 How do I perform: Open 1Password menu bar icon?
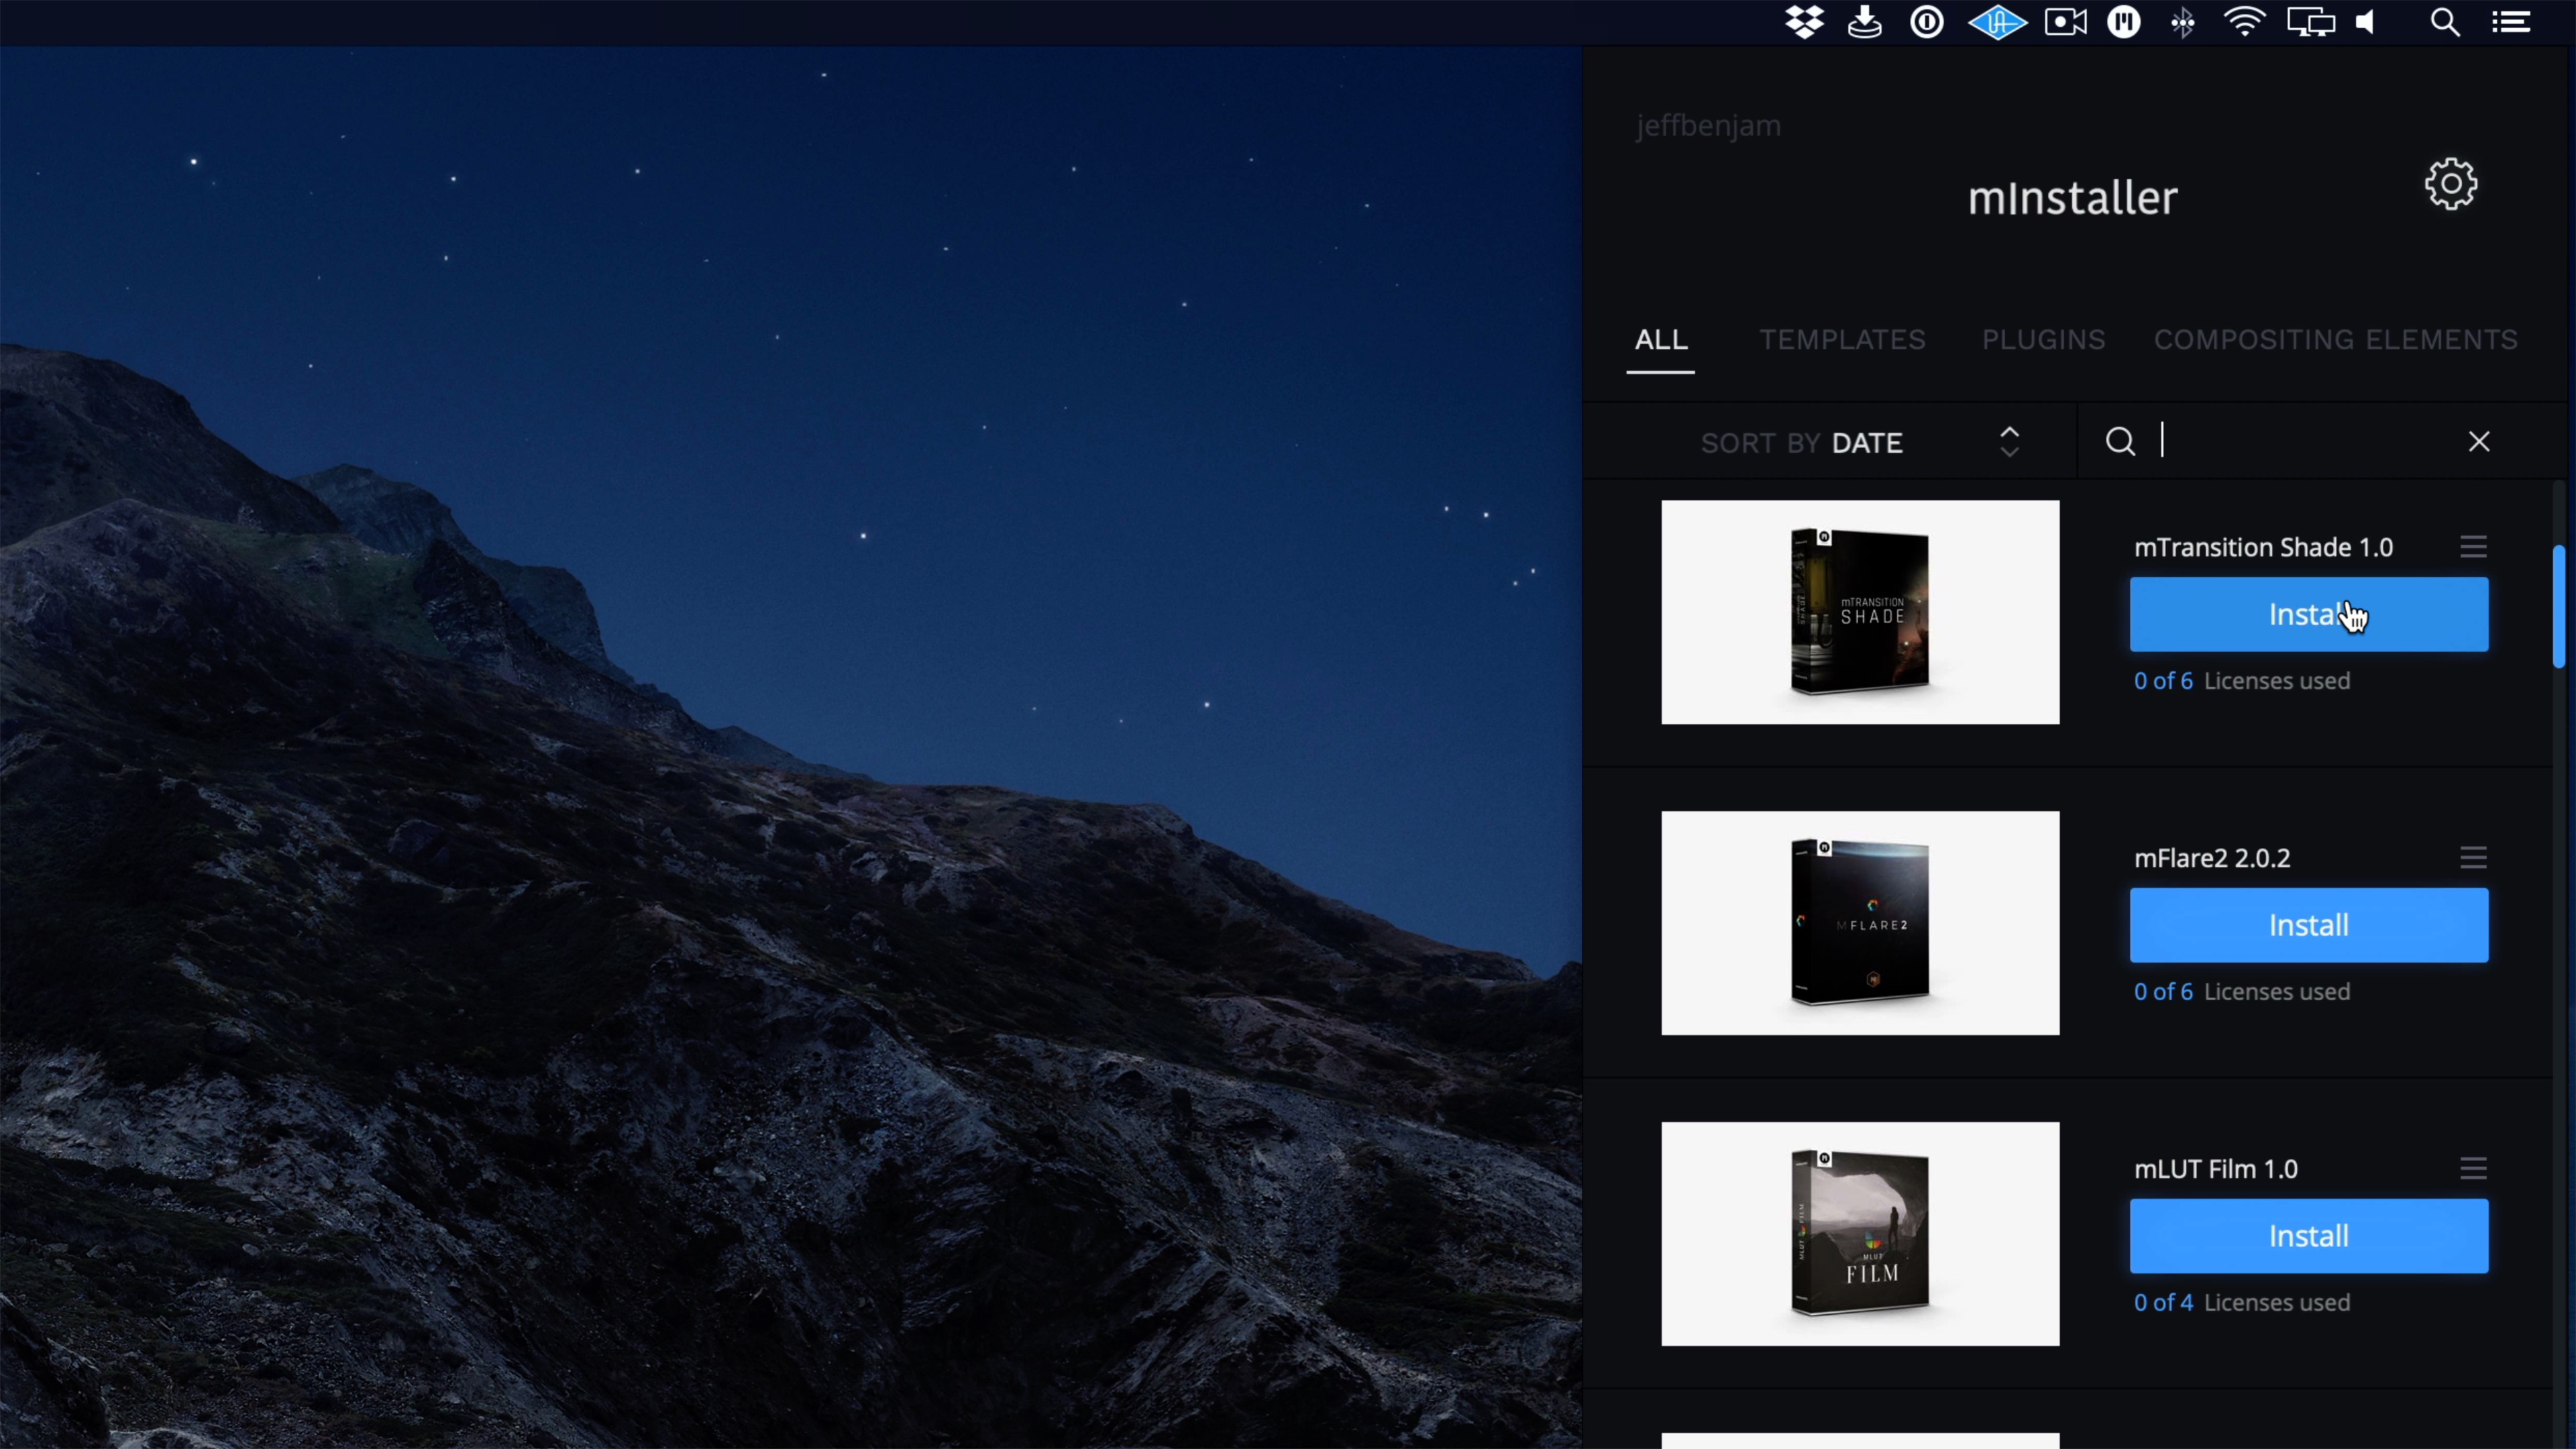1926,22
